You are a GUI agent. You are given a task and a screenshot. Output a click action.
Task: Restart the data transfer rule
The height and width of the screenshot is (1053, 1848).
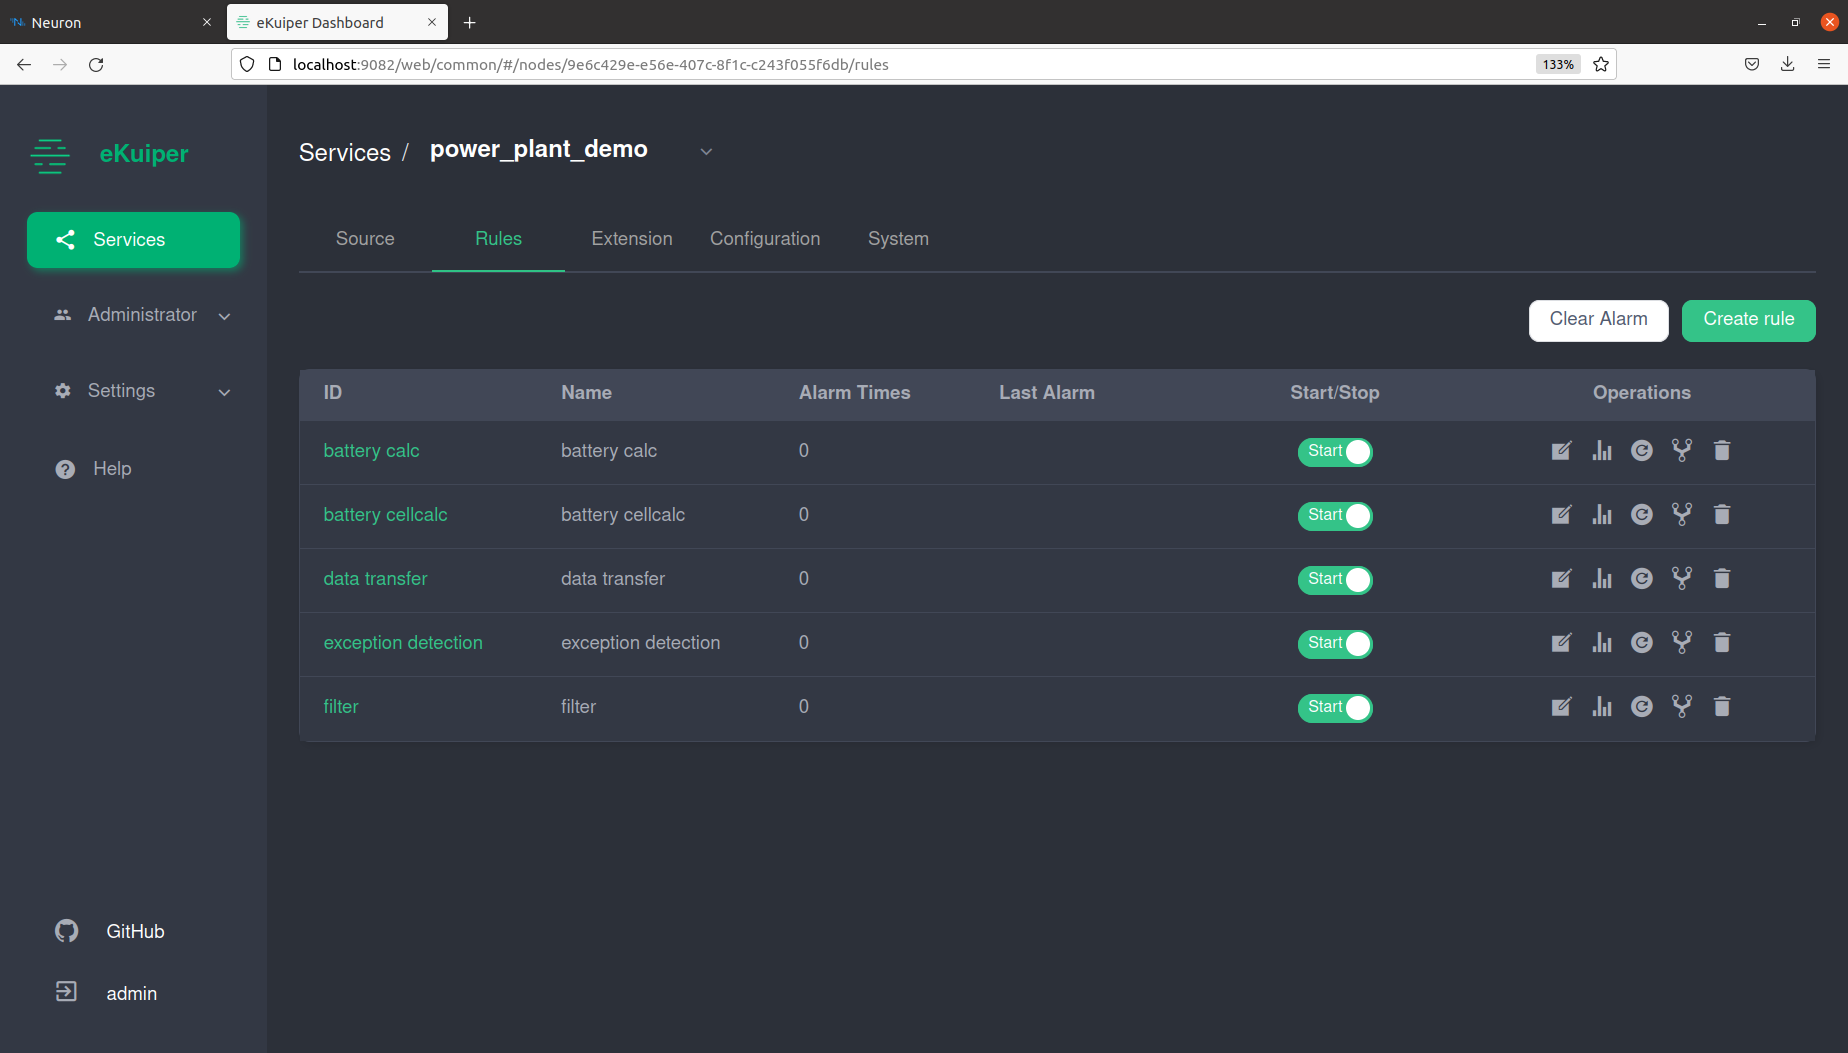pos(1642,579)
